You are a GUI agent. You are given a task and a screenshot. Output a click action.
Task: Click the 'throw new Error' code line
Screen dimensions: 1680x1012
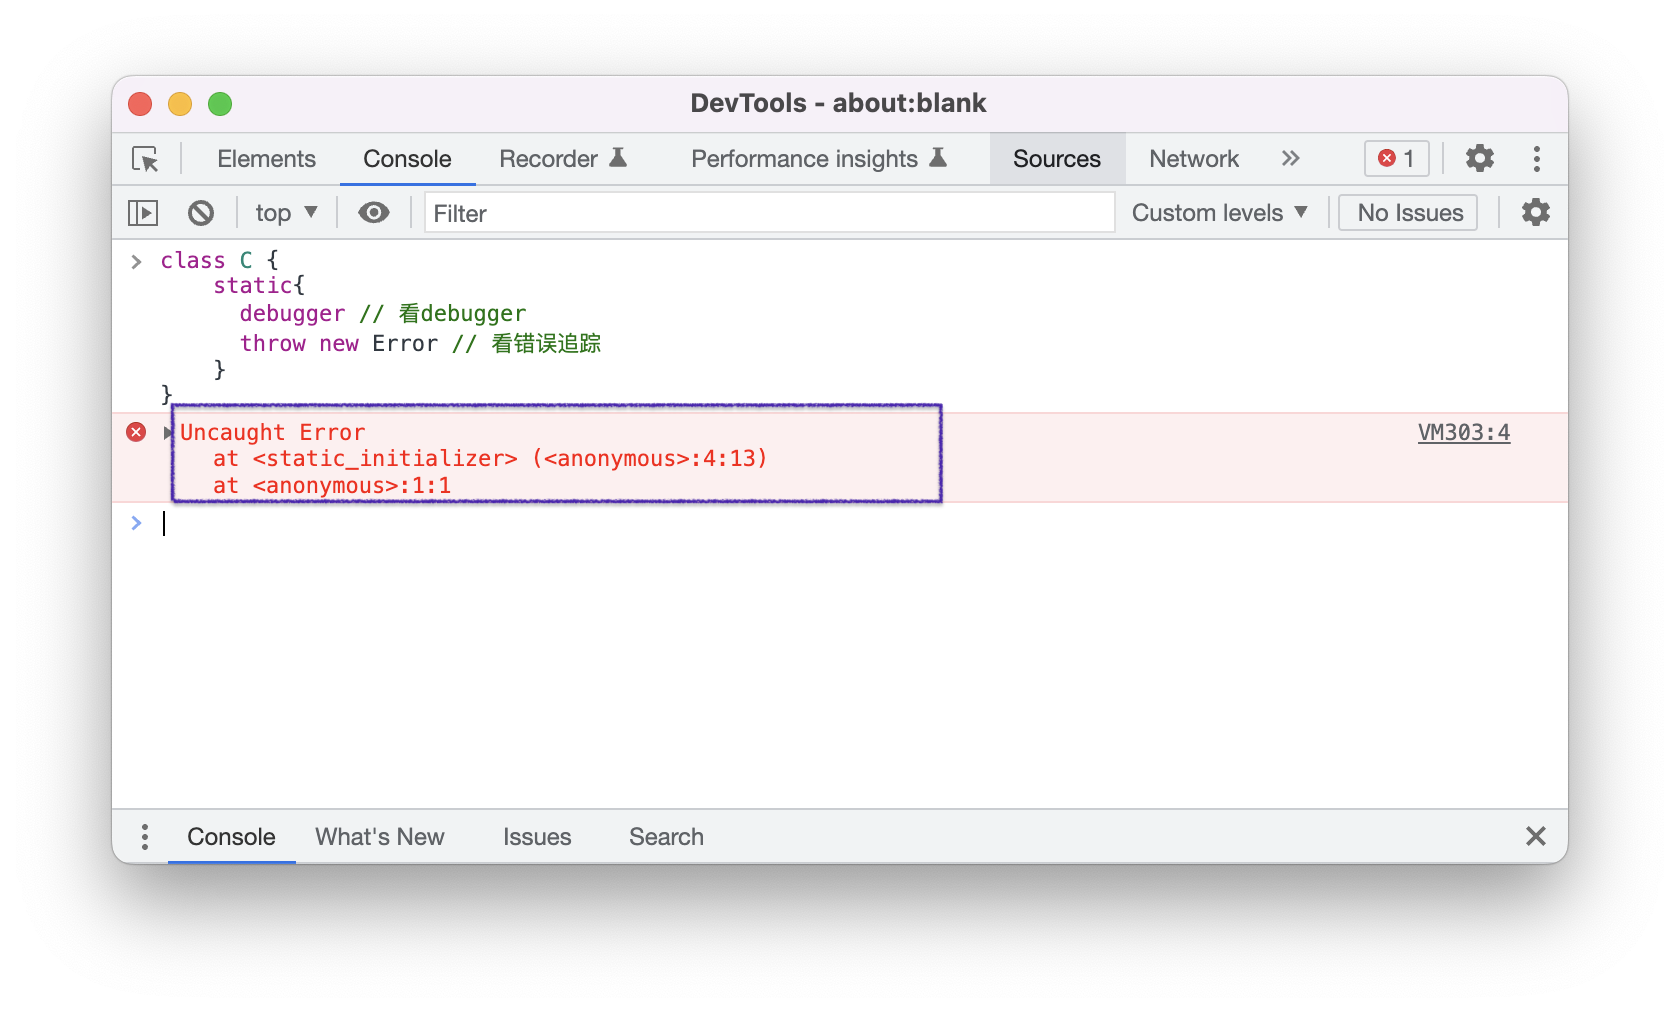(x=420, y=343)
